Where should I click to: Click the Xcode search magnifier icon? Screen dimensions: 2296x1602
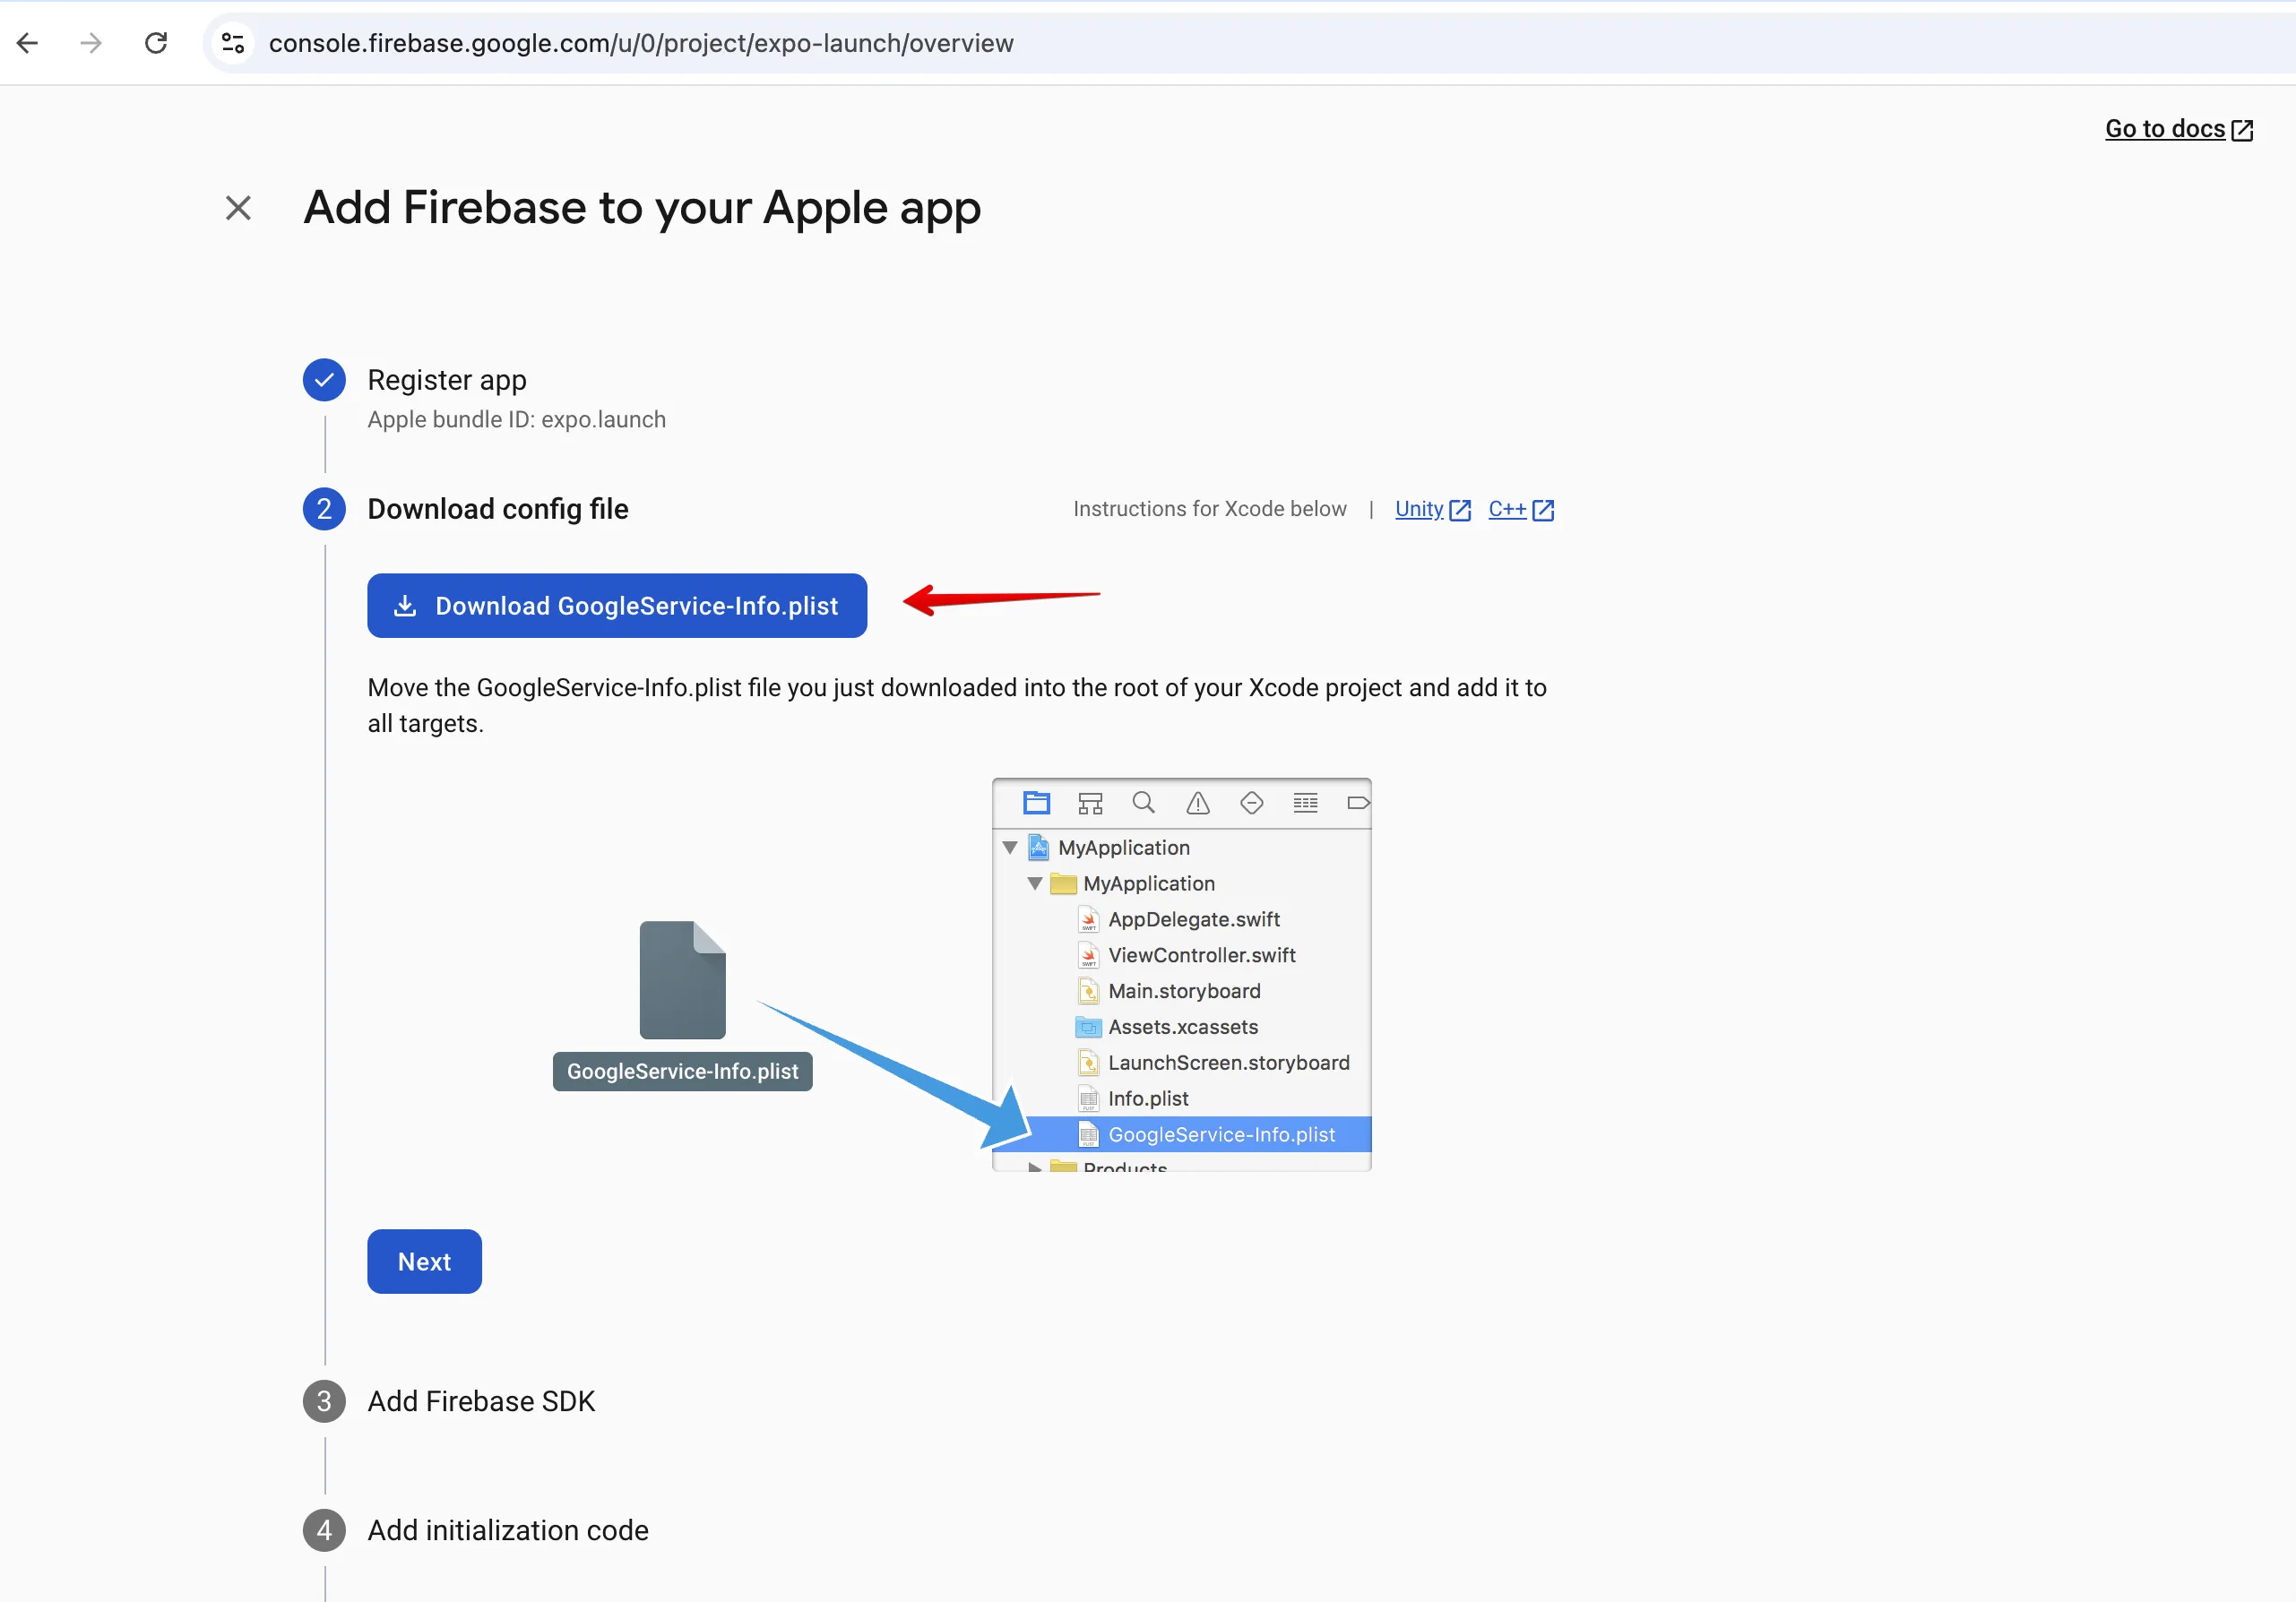pyautogui.click(x=1144, y=803)
